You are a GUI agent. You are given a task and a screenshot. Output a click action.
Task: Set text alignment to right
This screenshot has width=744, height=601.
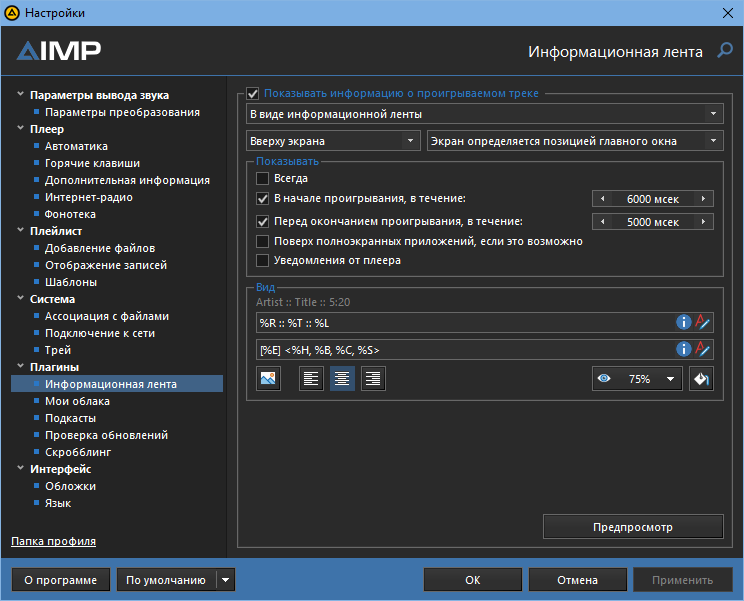(373, 379)
